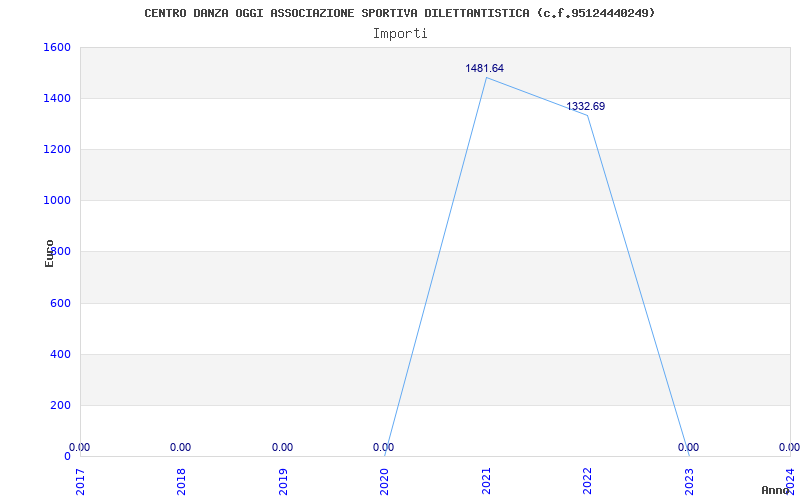Select the 2017 x-axis label
Viewport: 800px width, 500px height.
pos(81,482)
